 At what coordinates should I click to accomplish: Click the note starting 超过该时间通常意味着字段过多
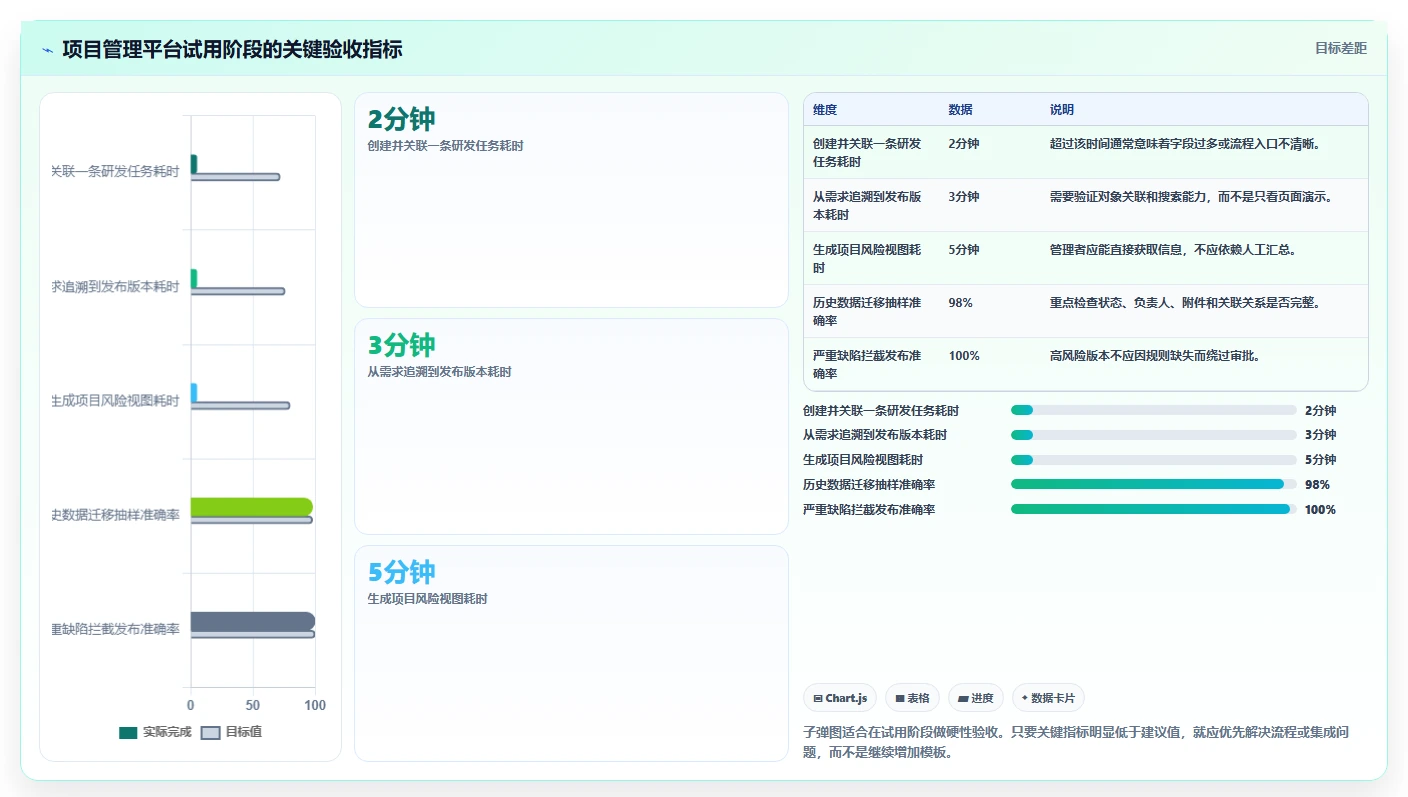click(1186, 143)
